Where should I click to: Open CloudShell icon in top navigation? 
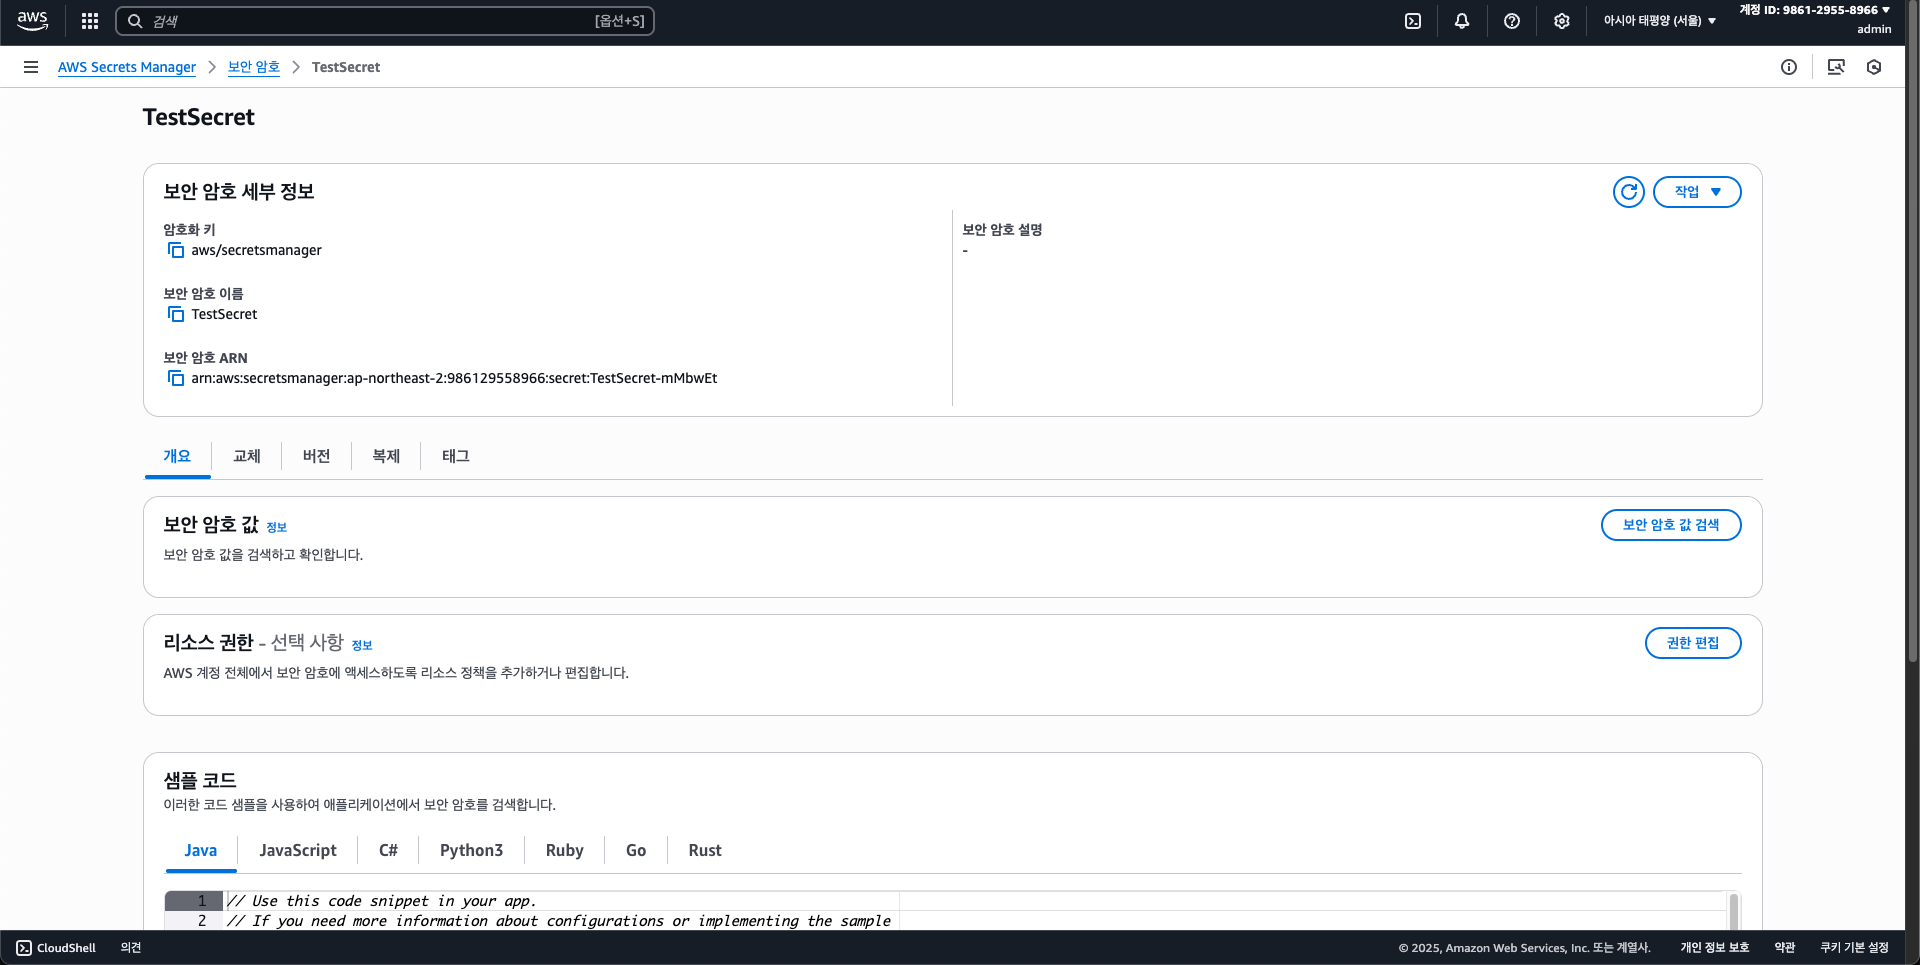click(x=1413, y=21)
